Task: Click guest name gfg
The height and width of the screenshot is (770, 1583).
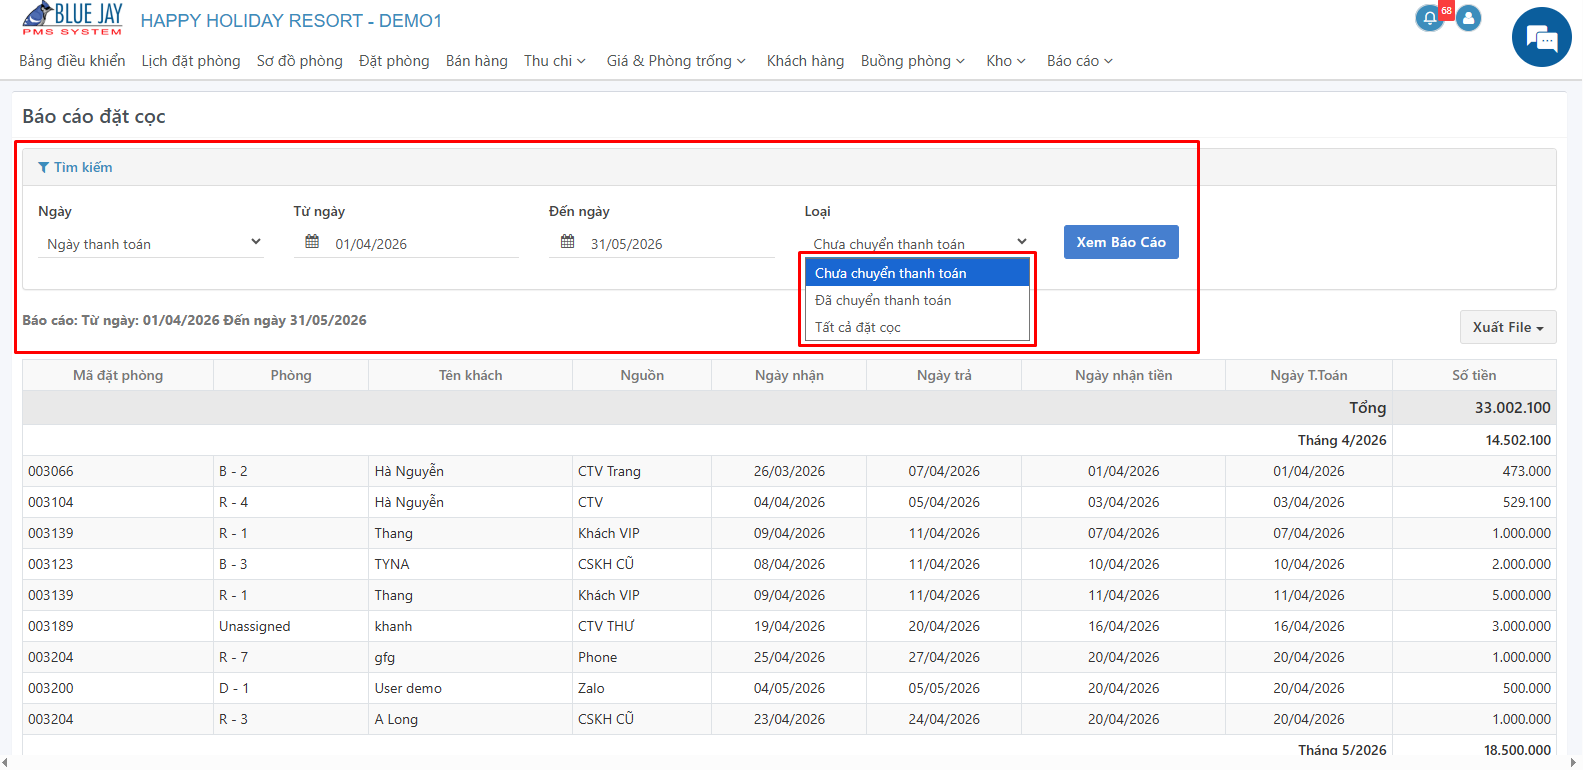Action: click(385, 657)
